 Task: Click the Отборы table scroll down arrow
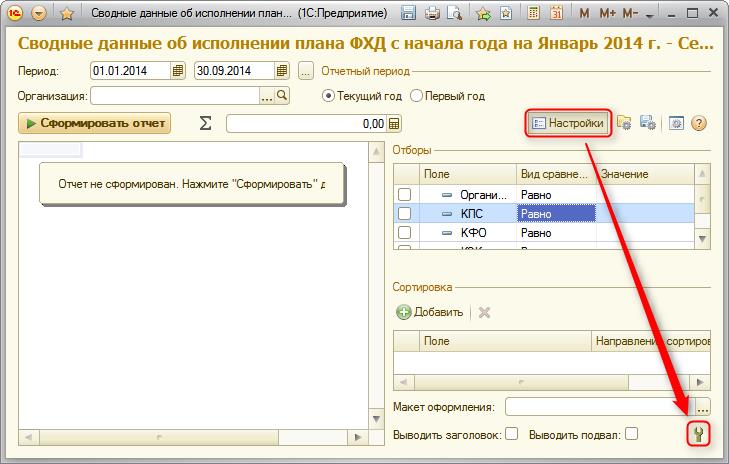coord(702,239)
